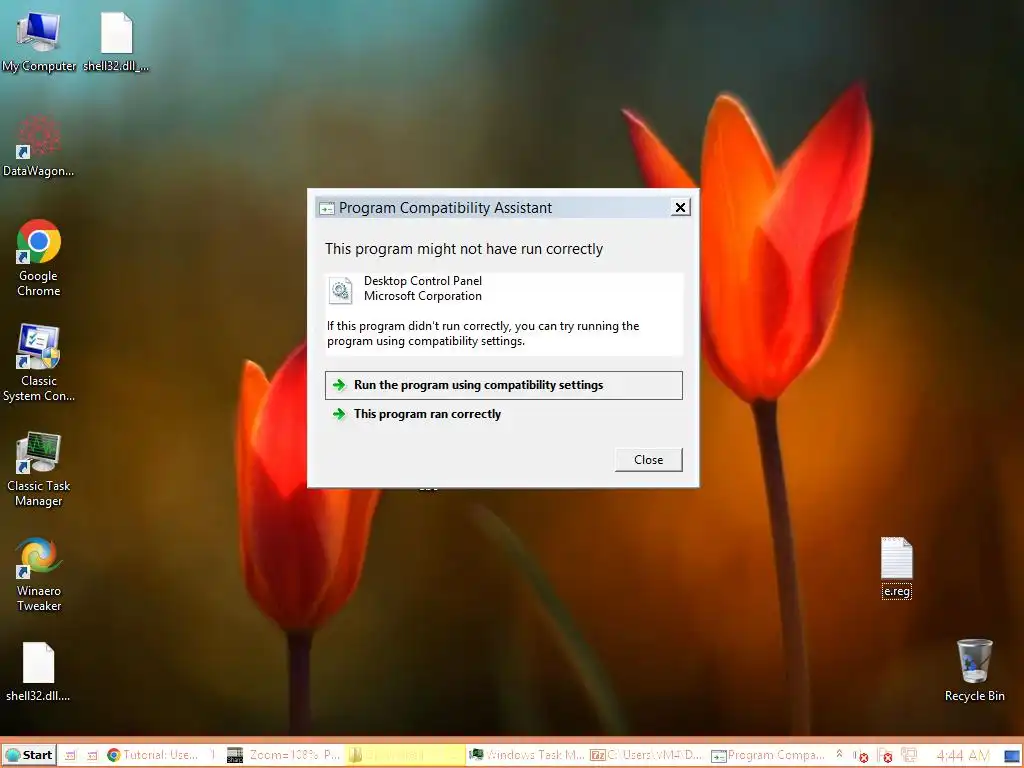The height and width of the screenshot is (768, 1024).
Task: Click the second quick launch icon before Chrome
Action: pyautogui.click(x=91, y=756)
